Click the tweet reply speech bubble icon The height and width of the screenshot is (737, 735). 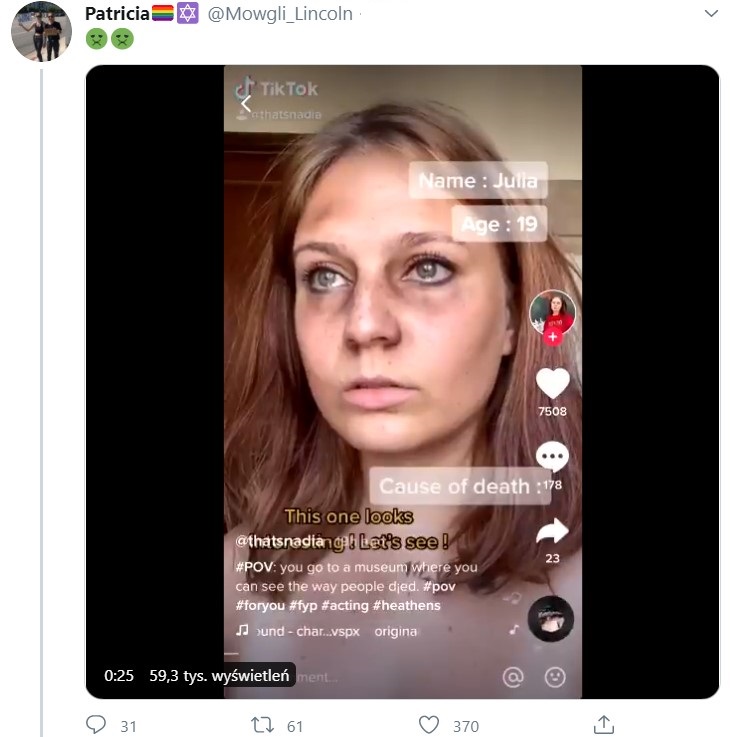click(x=97, y=725)
